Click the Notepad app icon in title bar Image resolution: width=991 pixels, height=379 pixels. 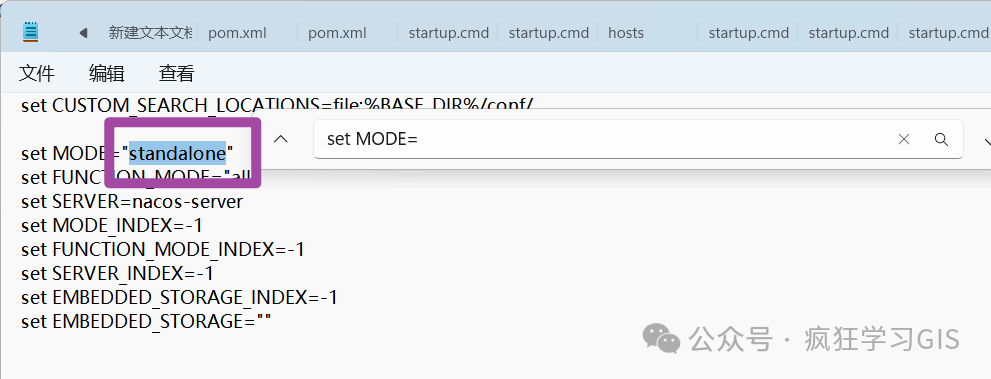coord(30,32)
